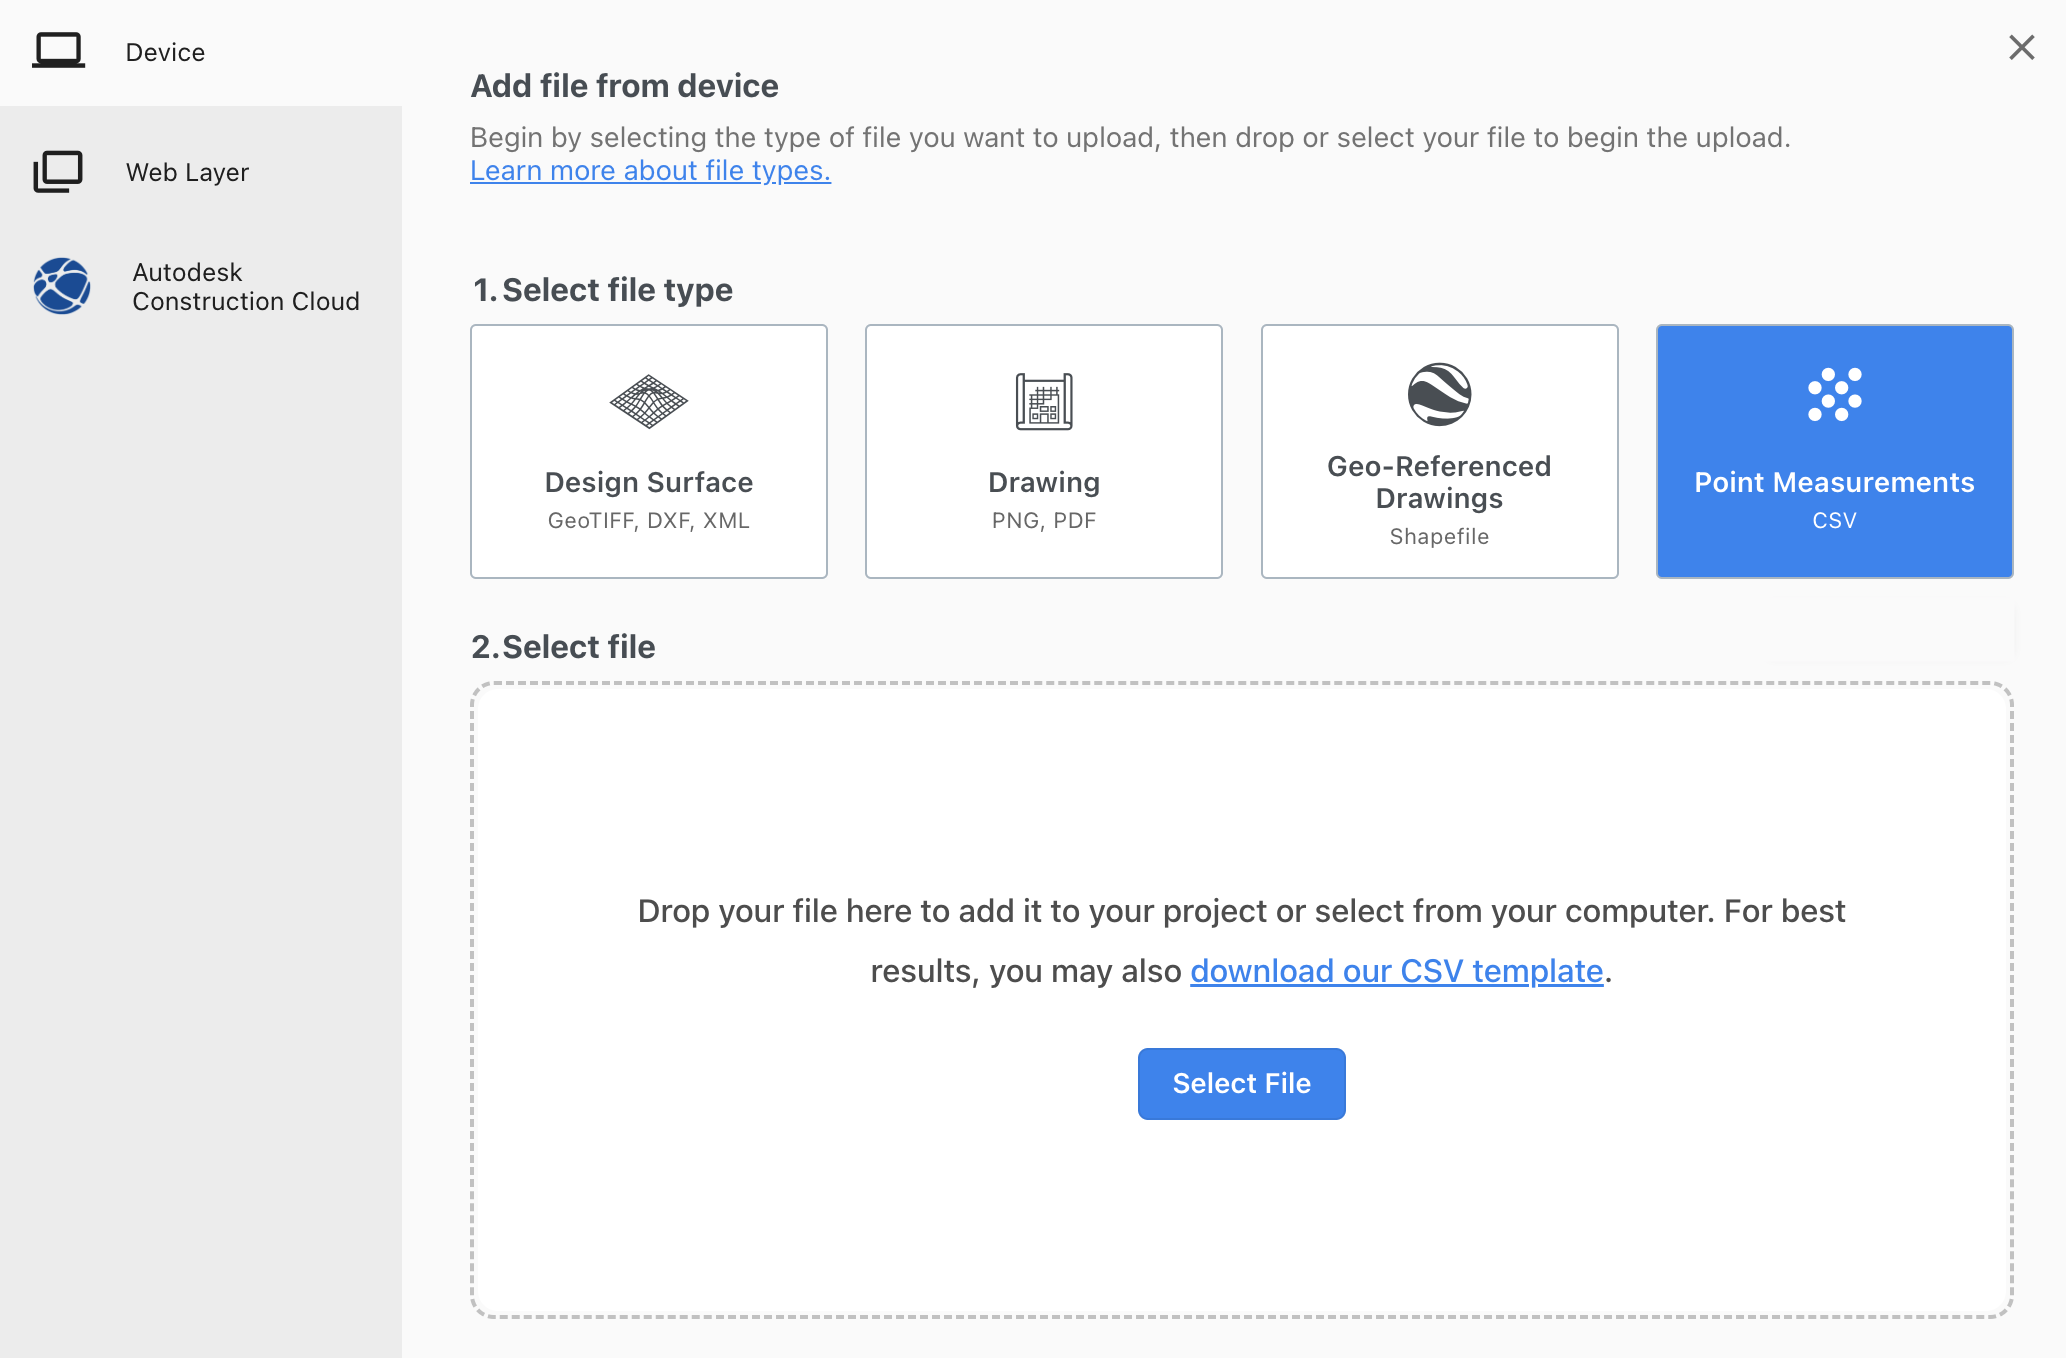
Task: Open the Learn more about file types link
Action: pos(650,171)
